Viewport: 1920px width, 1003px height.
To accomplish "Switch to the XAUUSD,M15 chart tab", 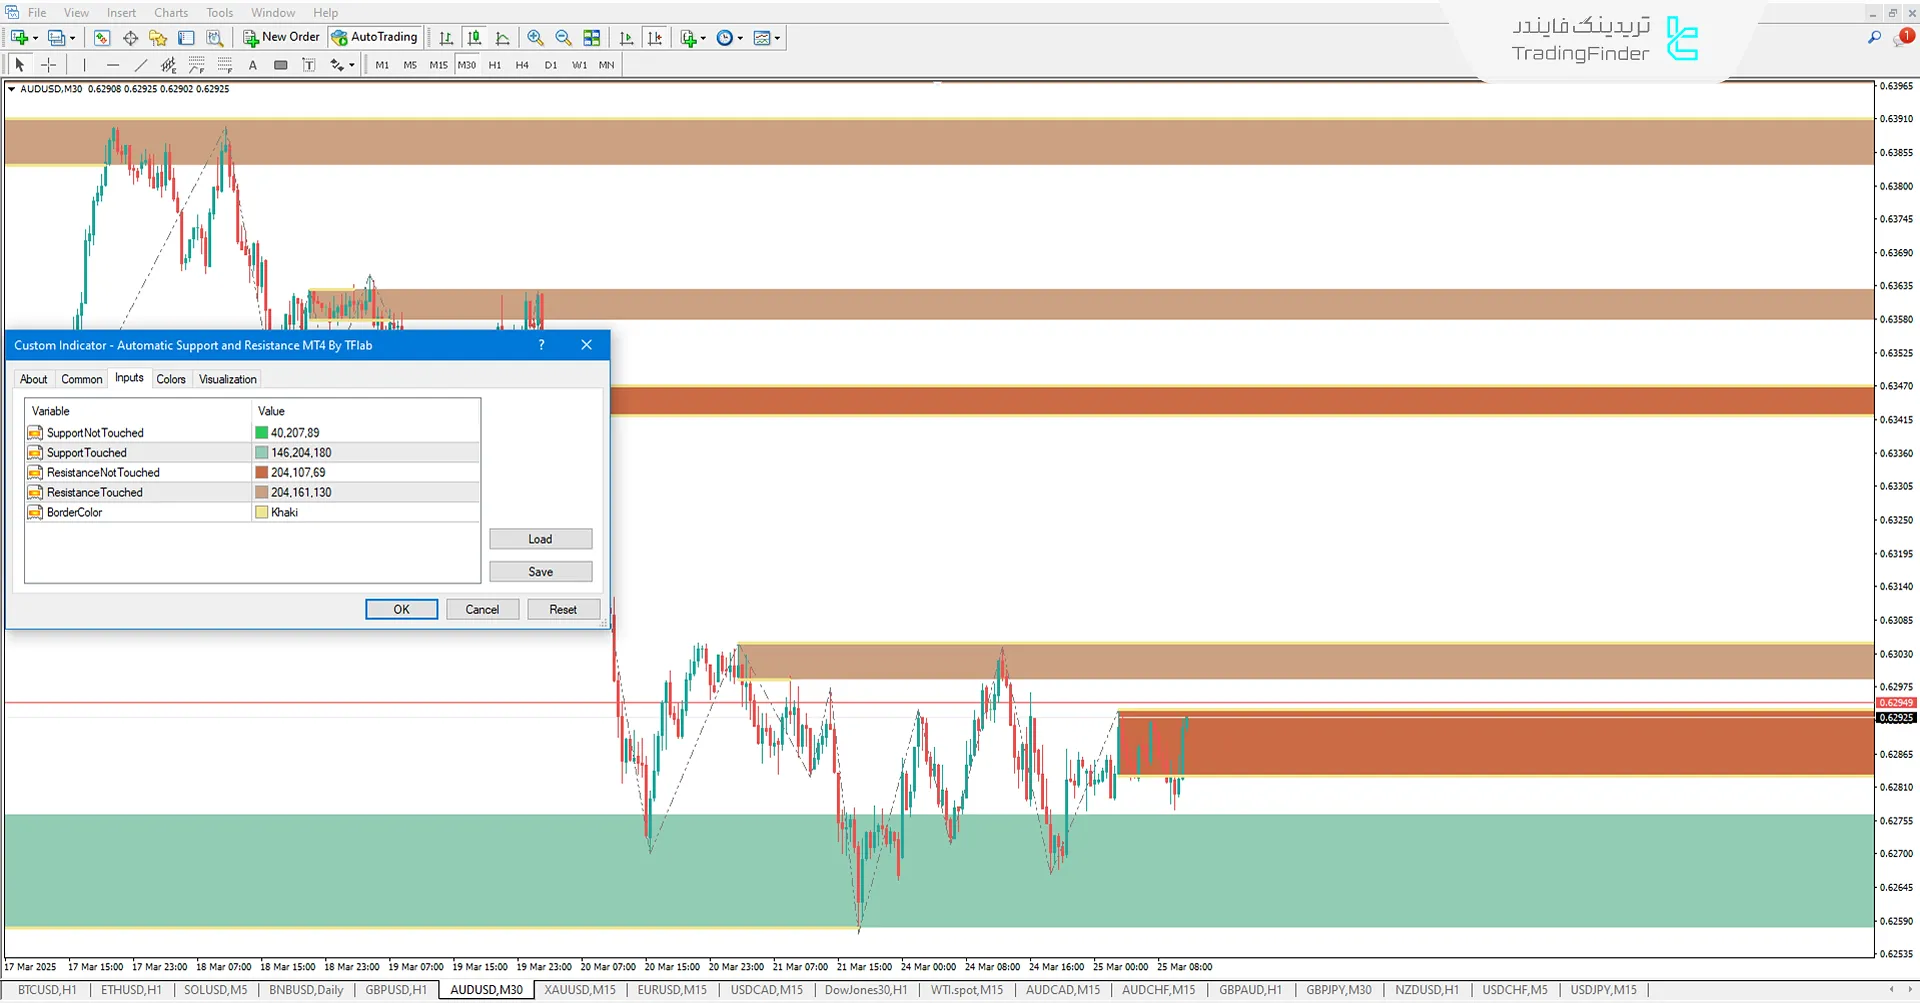I will [579, 990].
